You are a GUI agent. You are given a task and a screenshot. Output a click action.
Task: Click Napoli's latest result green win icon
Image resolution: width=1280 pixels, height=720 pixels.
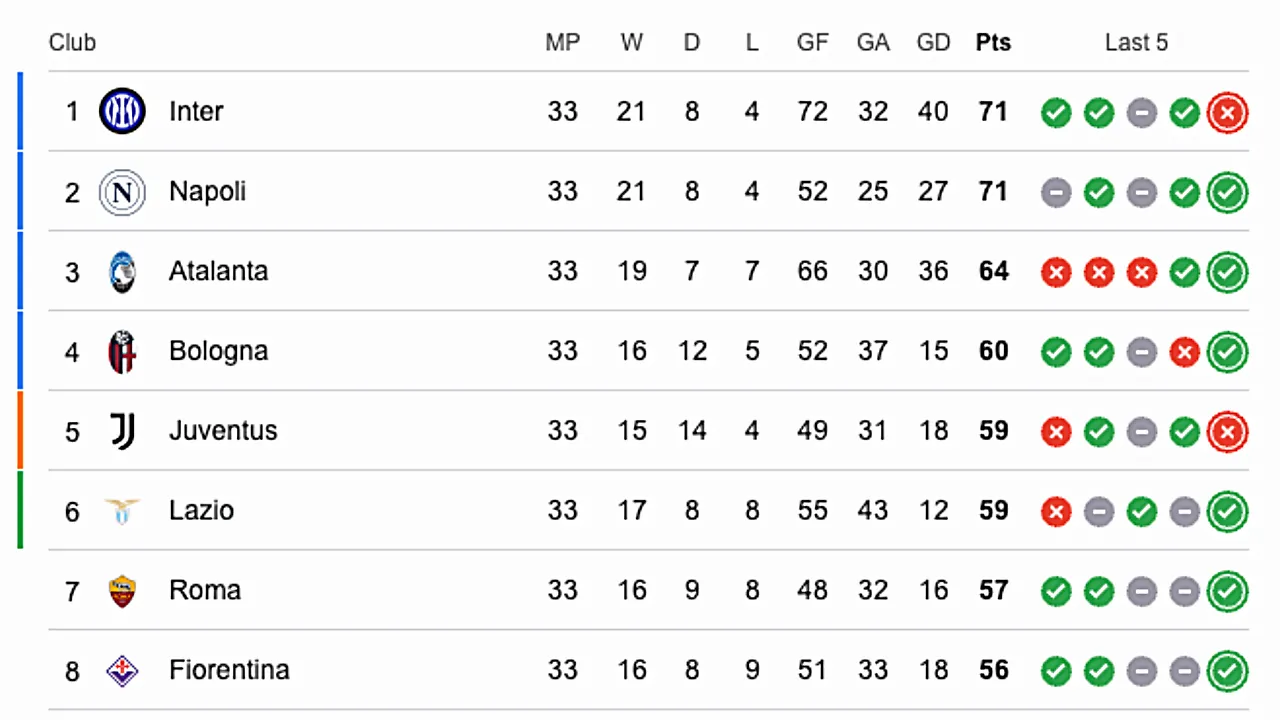pos(1227,193)
